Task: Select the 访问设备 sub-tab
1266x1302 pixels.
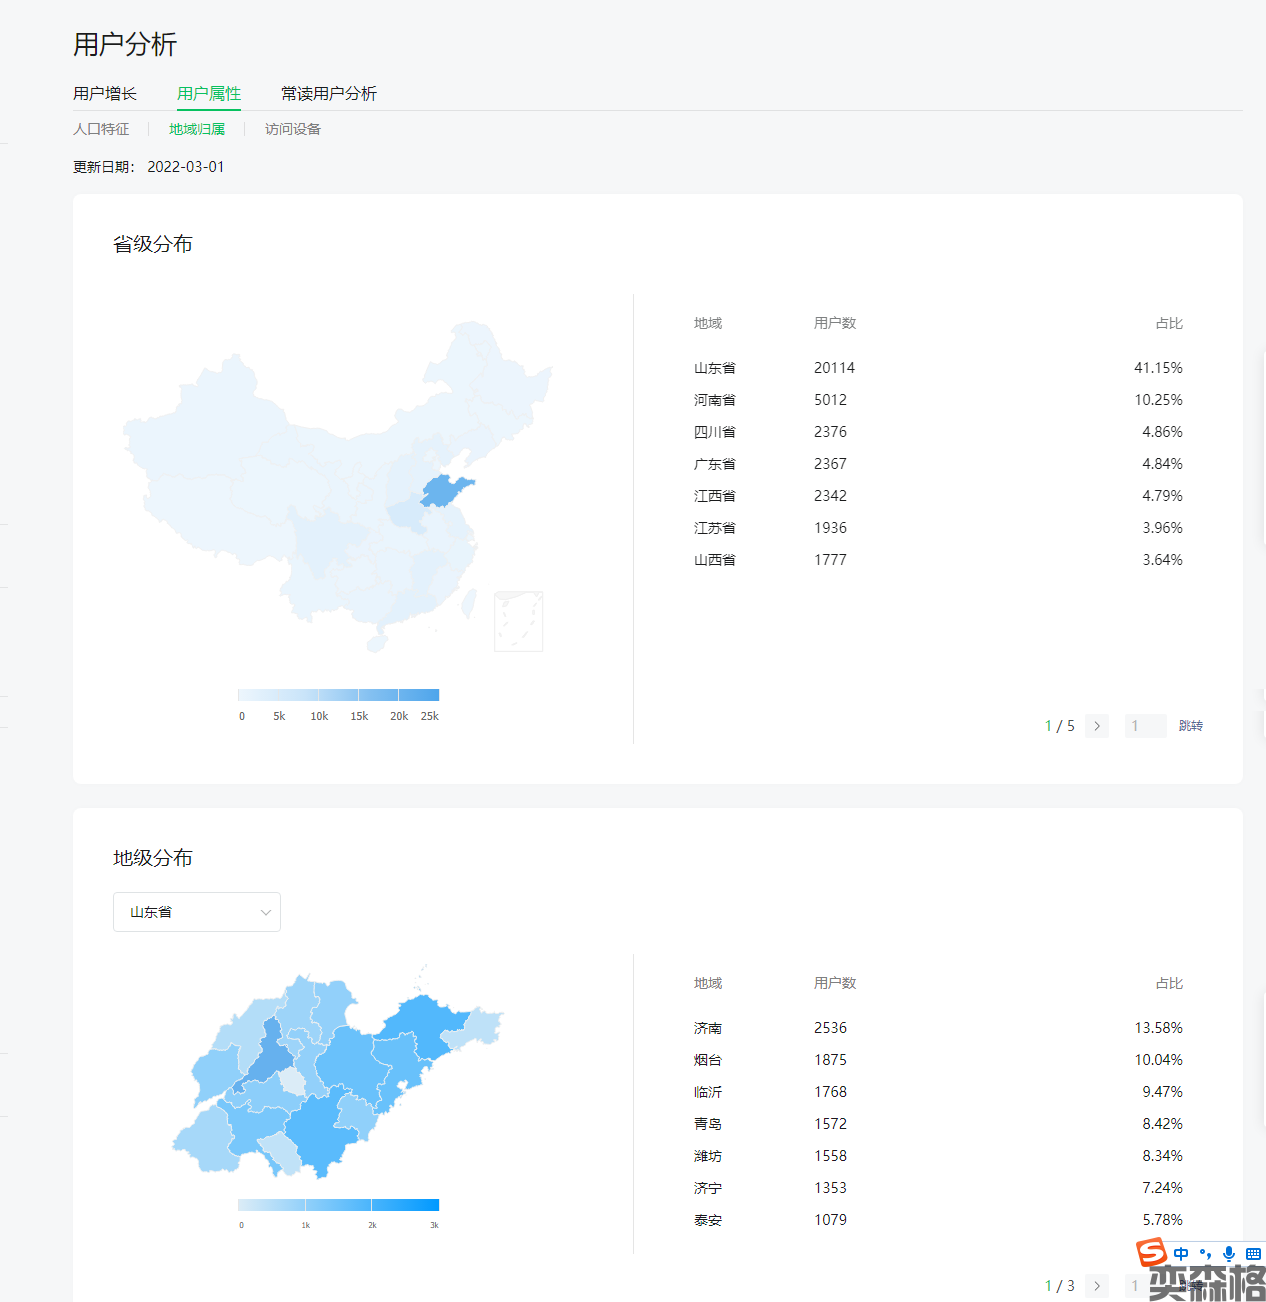Action: [x=293, y=129]
